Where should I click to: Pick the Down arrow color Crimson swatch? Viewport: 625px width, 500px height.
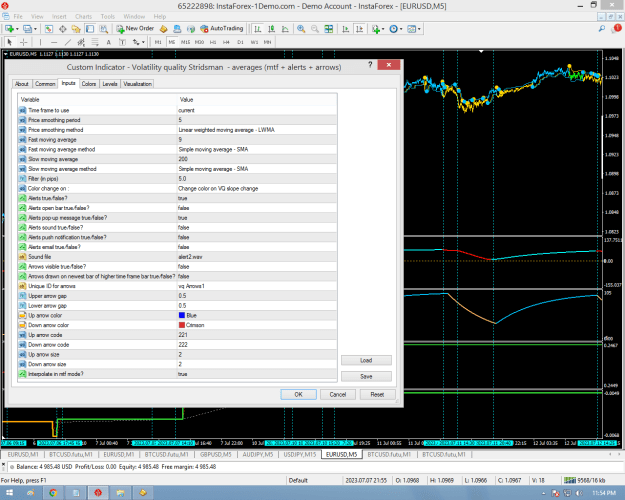[182, 325]
